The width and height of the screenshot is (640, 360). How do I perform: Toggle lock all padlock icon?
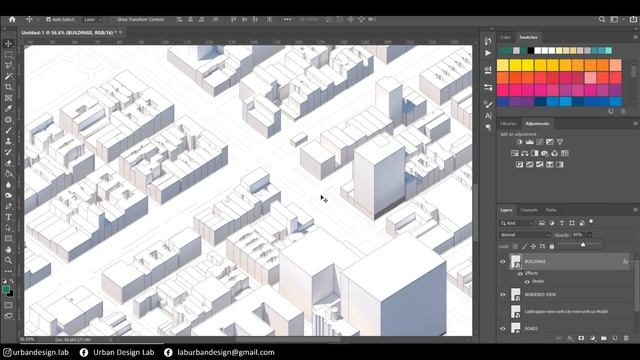[x=552, y=246]
